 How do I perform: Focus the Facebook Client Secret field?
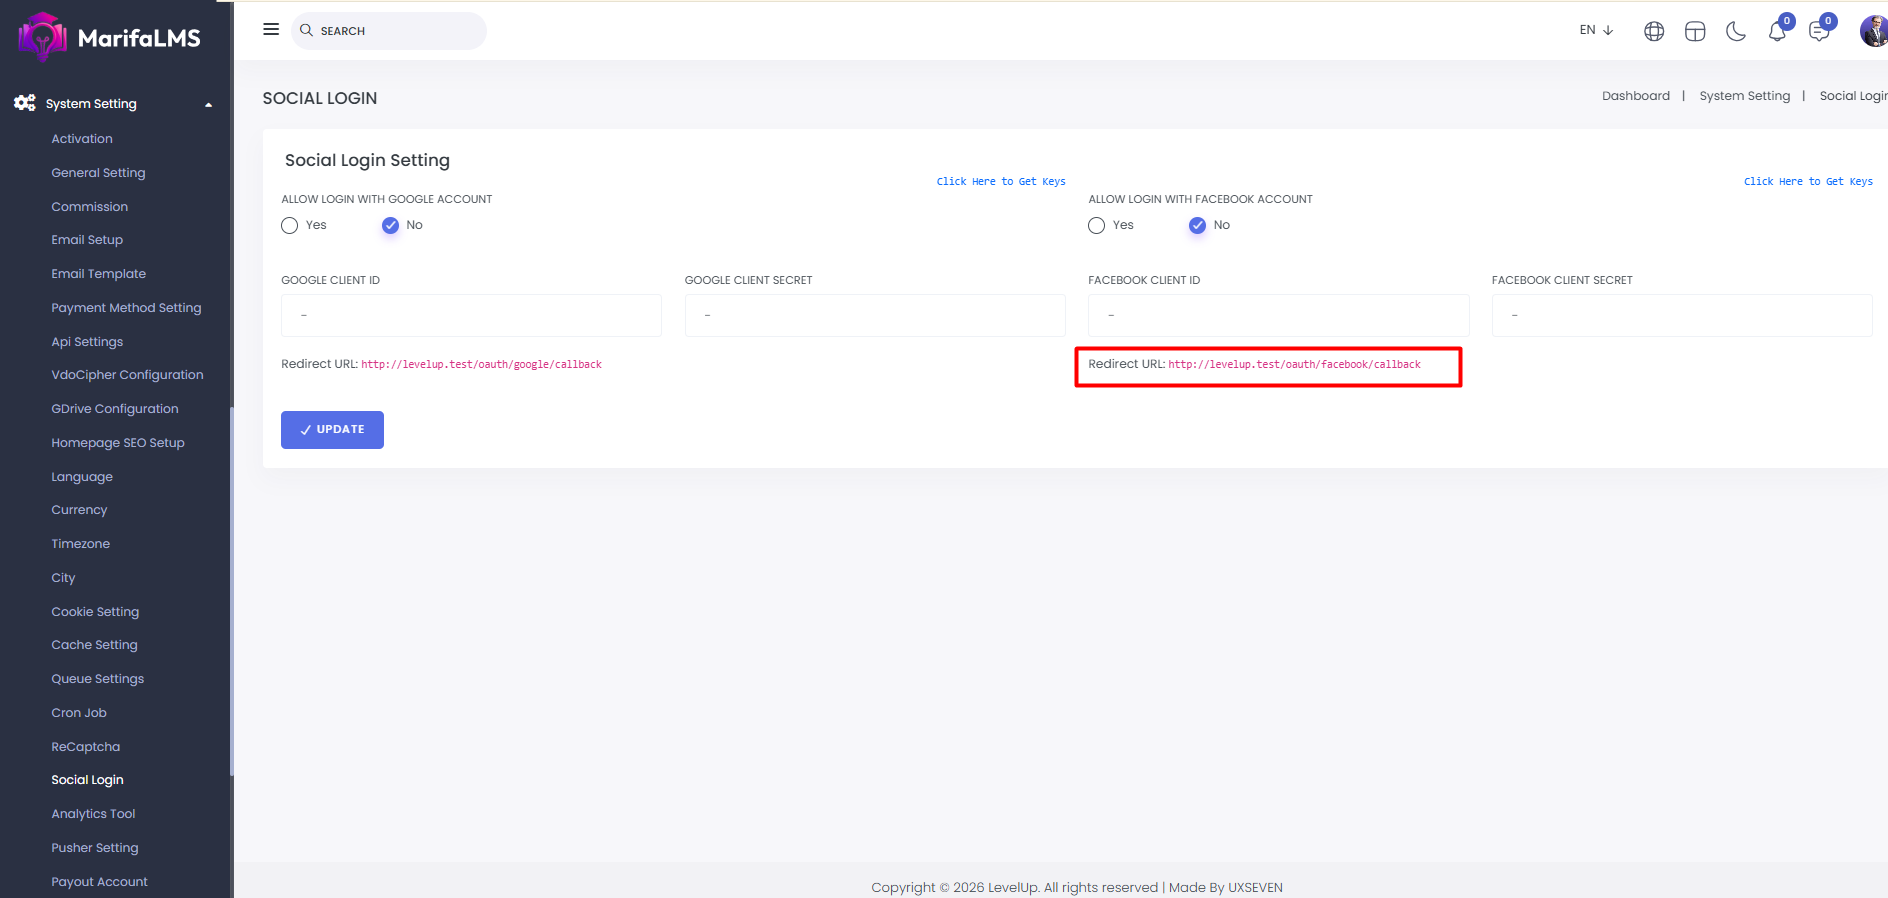(1681, 316)
